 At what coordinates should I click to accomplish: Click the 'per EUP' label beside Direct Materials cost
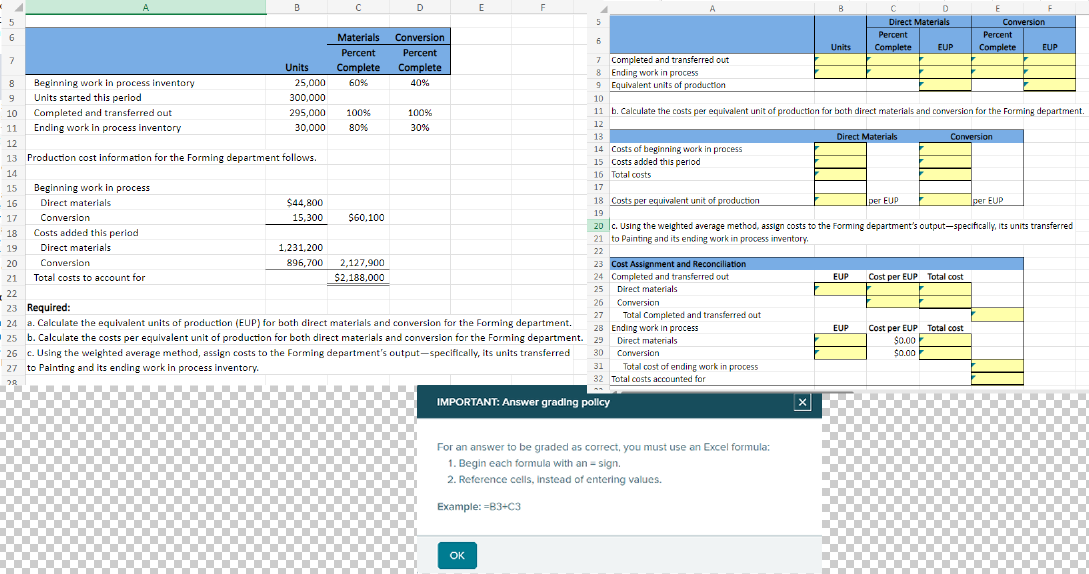pyautogui.click(x=883, y=200)
